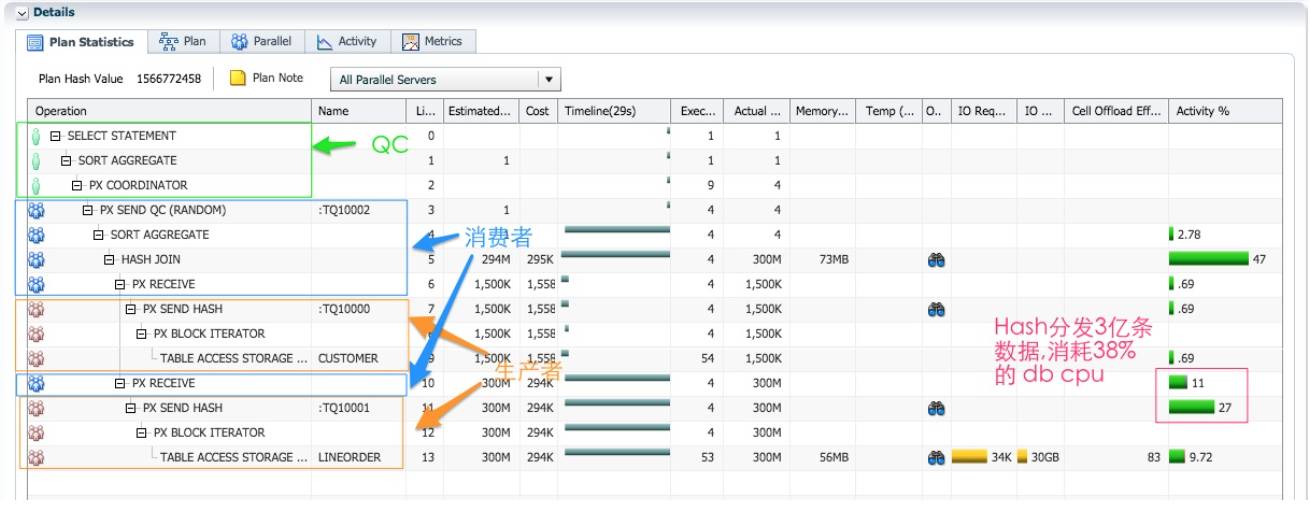1310x512 pixels.
Task: Open the Parallel tab
Action: pos(261,41)
